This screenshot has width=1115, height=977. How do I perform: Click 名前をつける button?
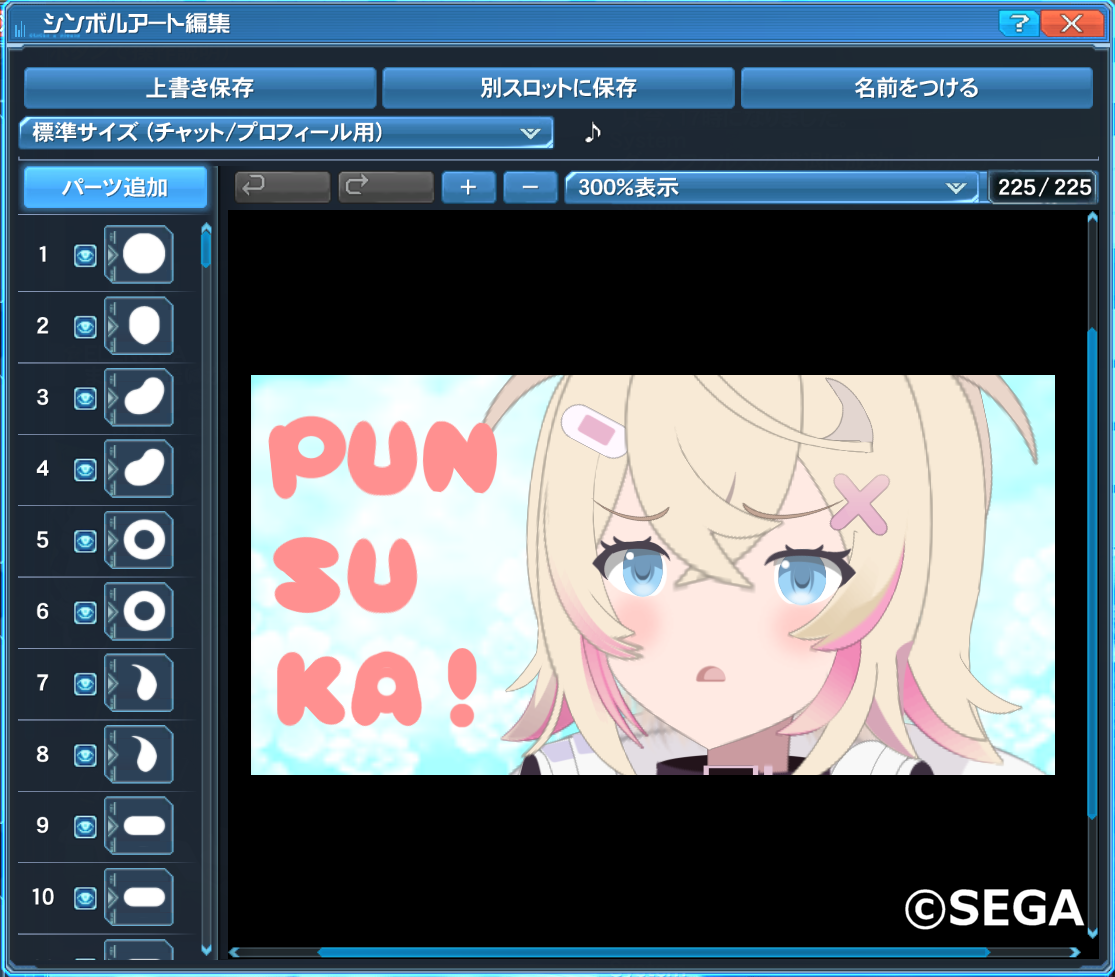[917, 88]
